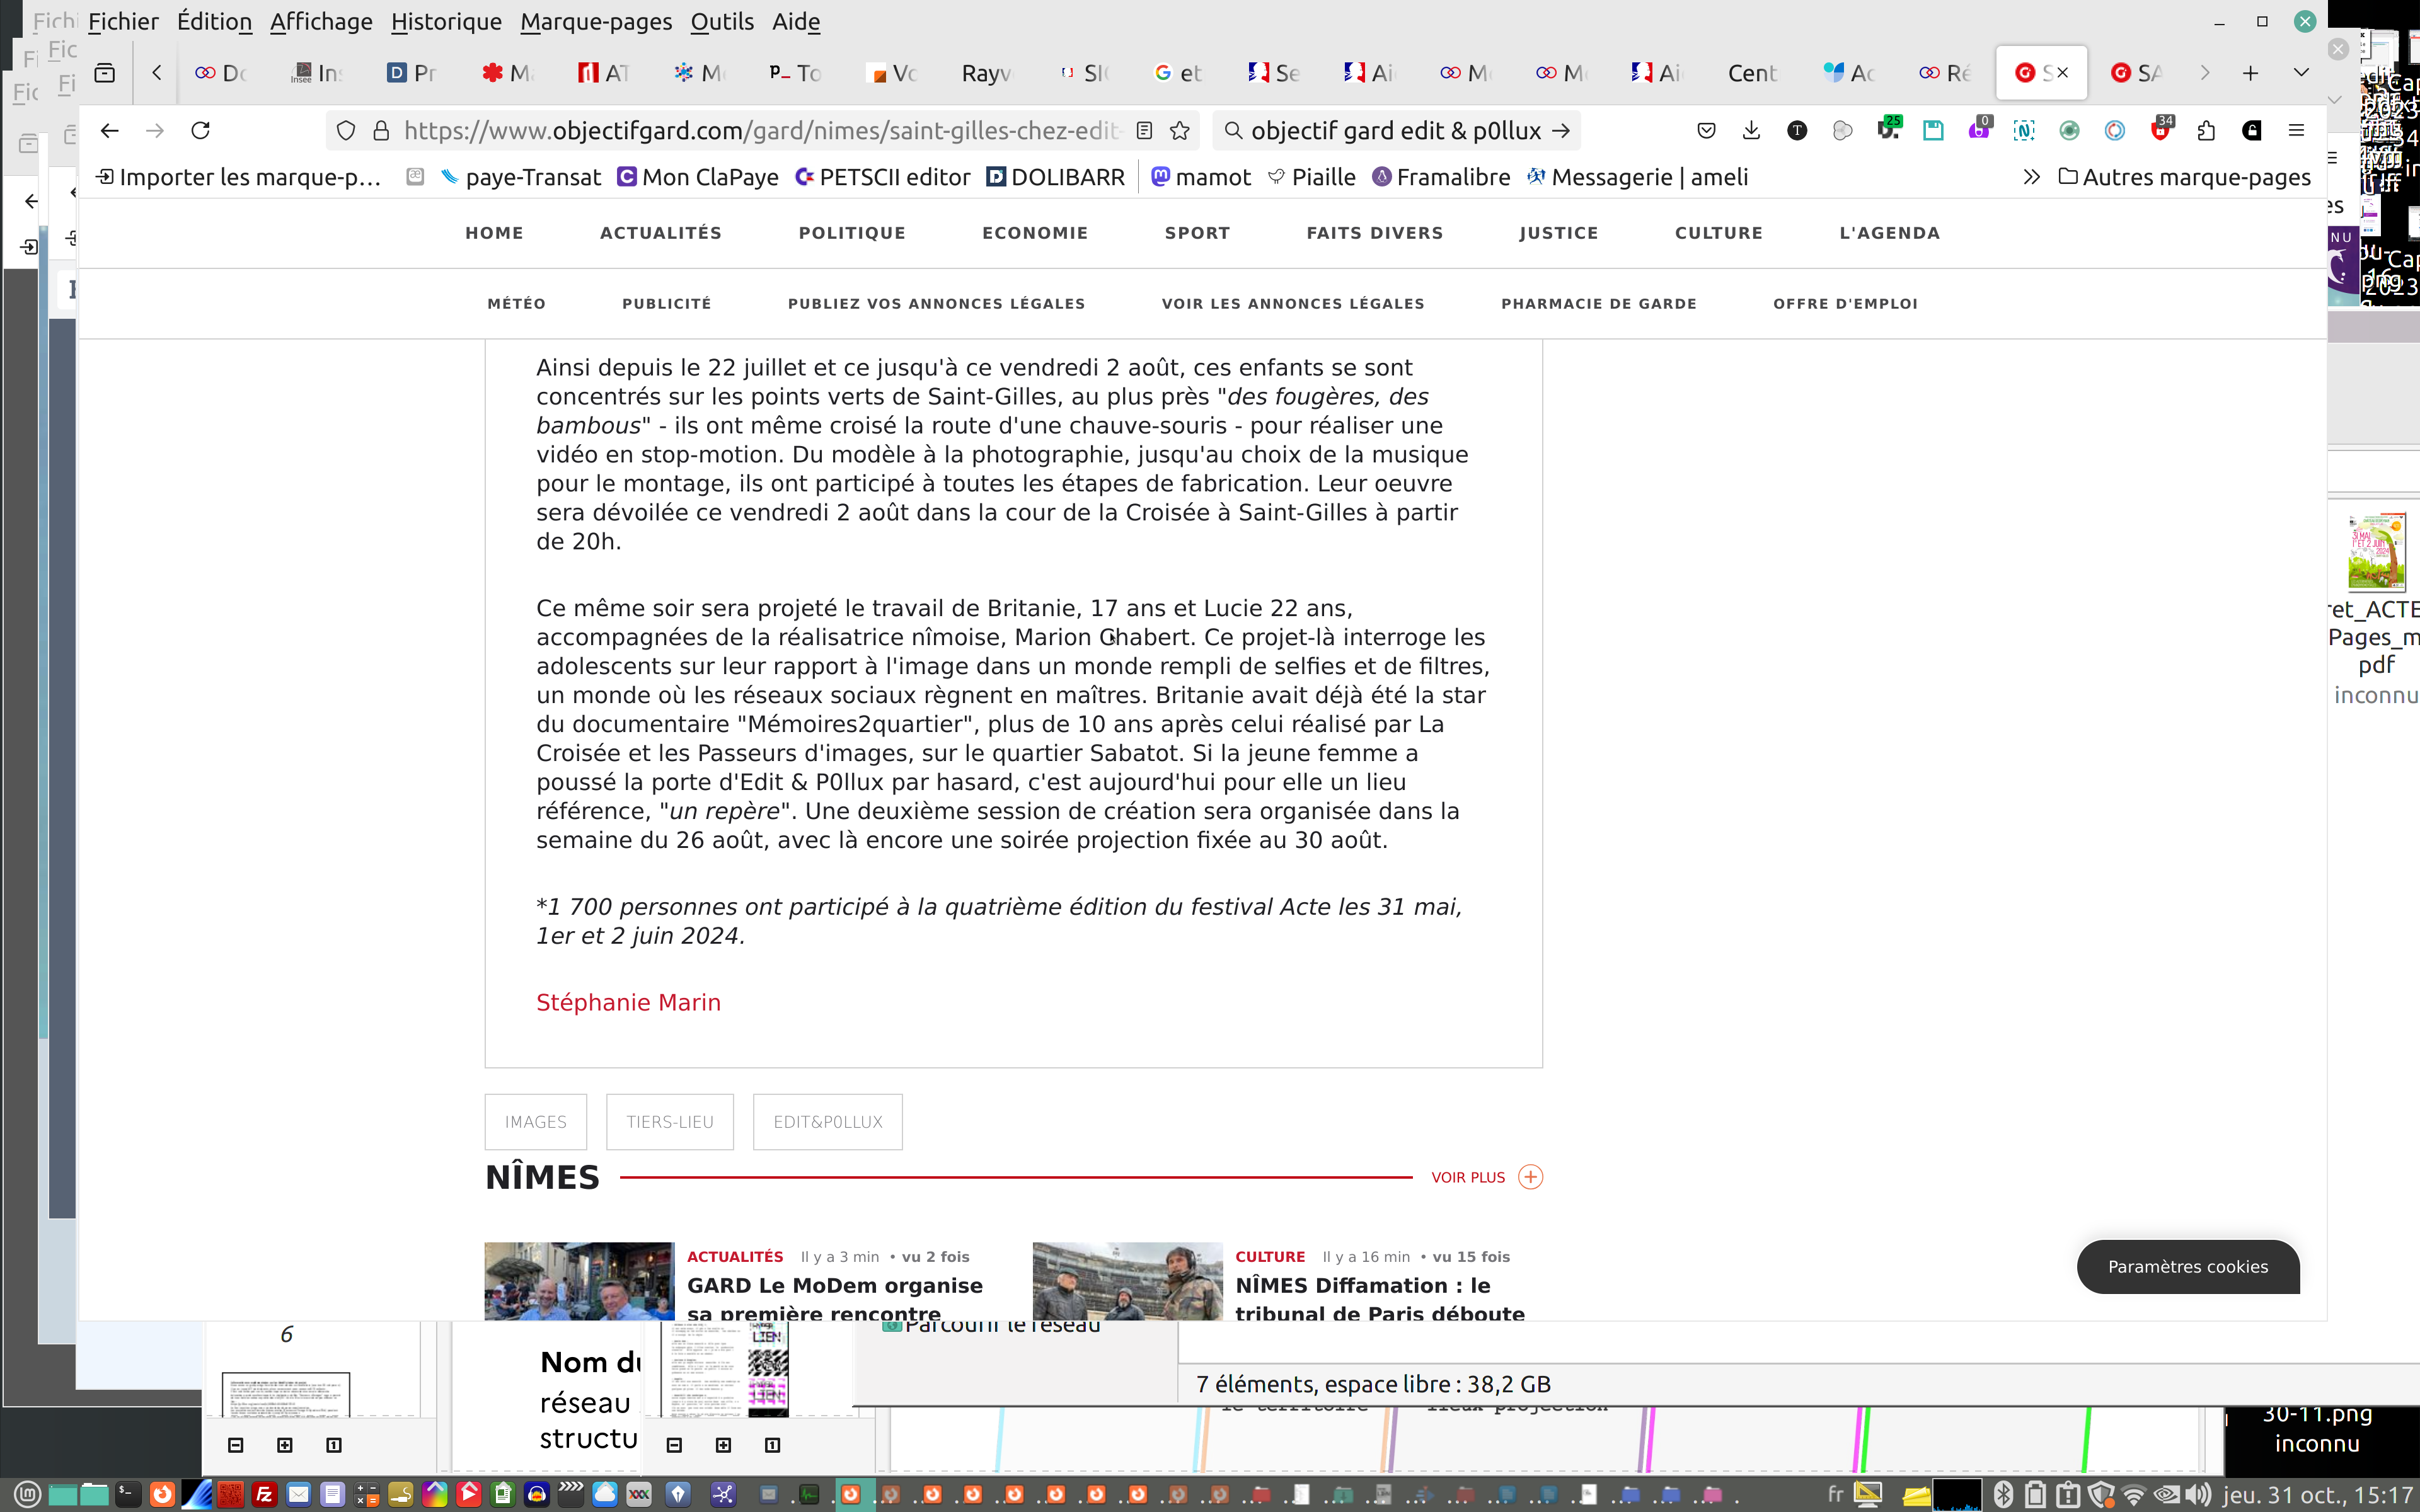Reload the current page
Viewport: 2420px width, 1512px height.
200,131
